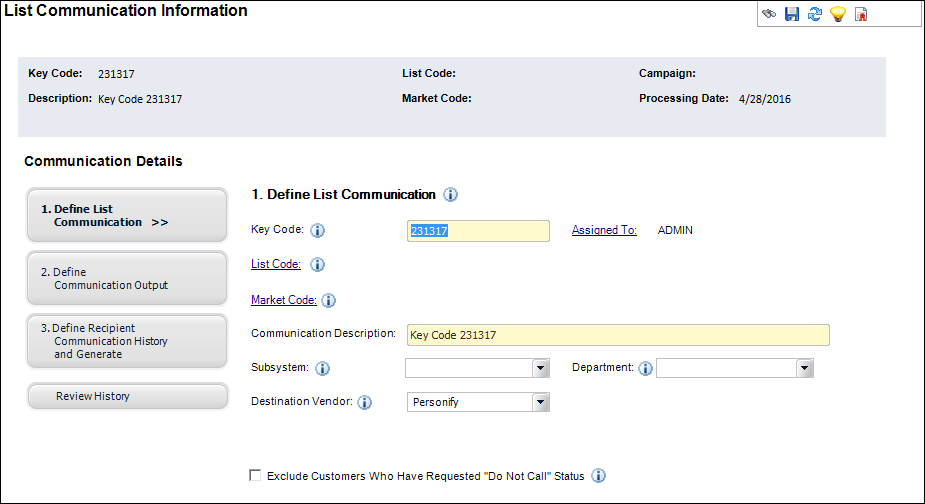Viewport: 925px width, 504px height.
Task: Click the info icon beside Department label
Action: click(645, 368)
